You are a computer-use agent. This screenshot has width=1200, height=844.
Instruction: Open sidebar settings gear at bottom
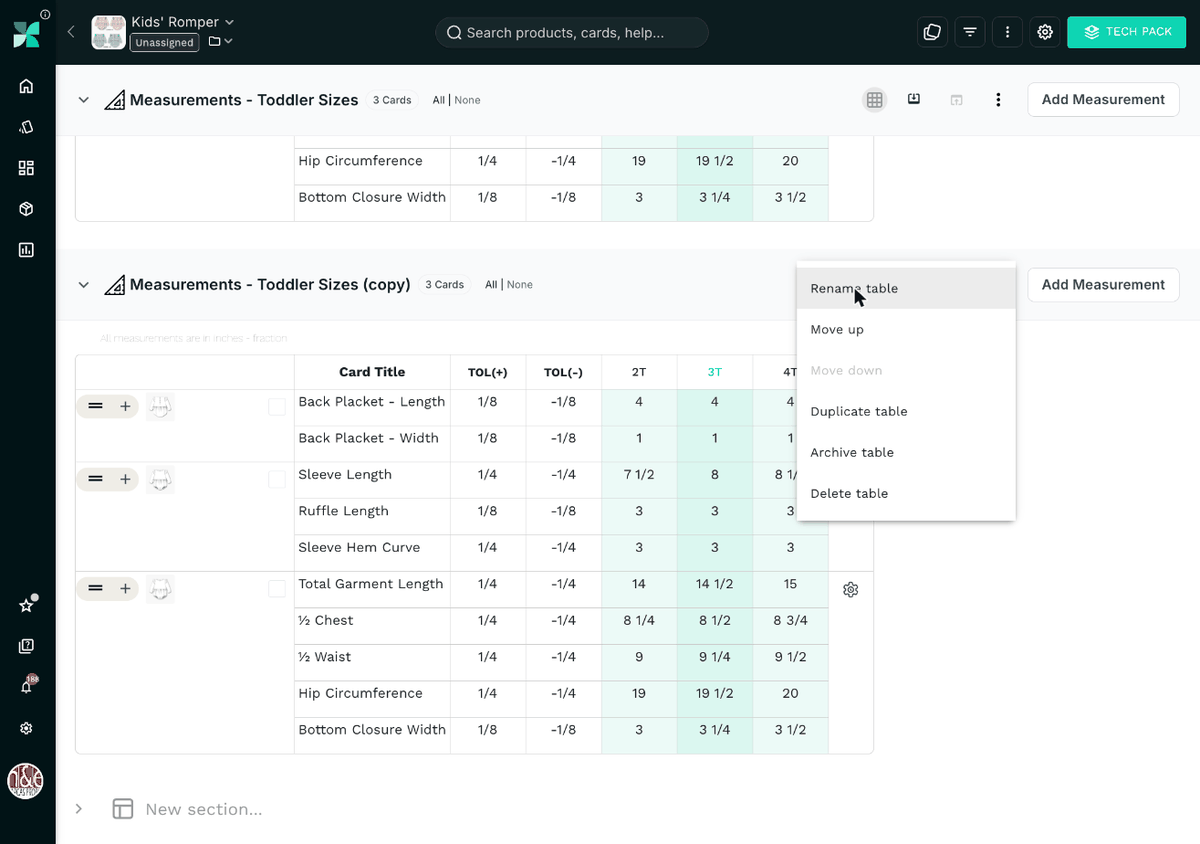coord(27,728)
